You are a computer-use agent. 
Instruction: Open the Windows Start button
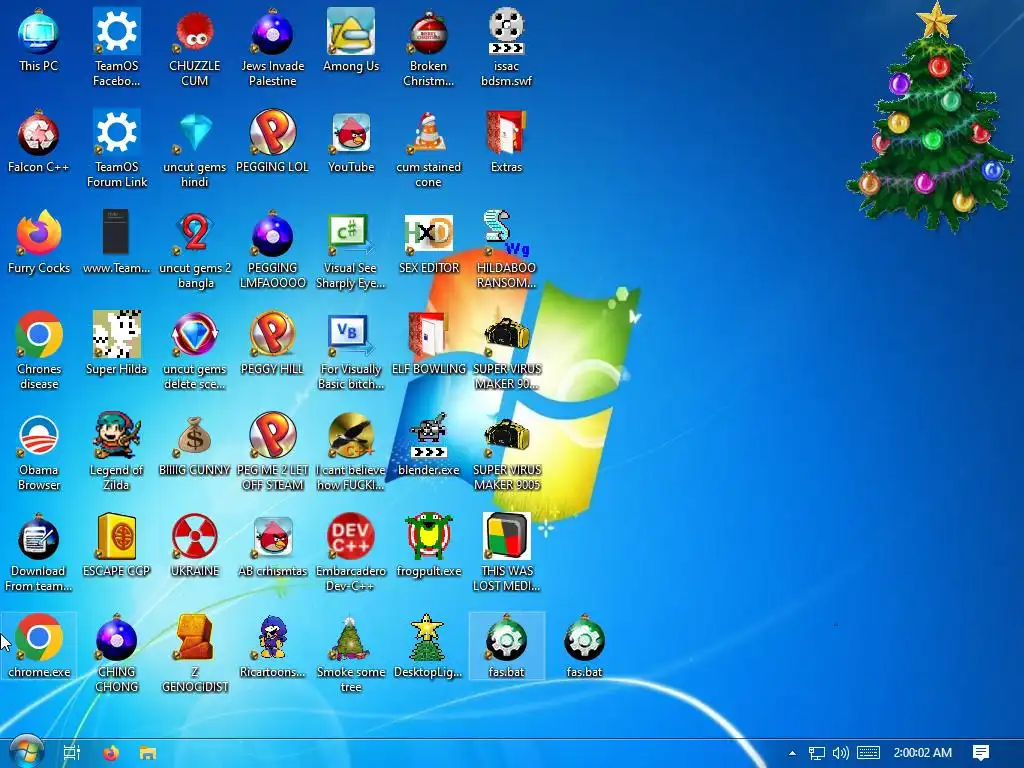(26, 752)
